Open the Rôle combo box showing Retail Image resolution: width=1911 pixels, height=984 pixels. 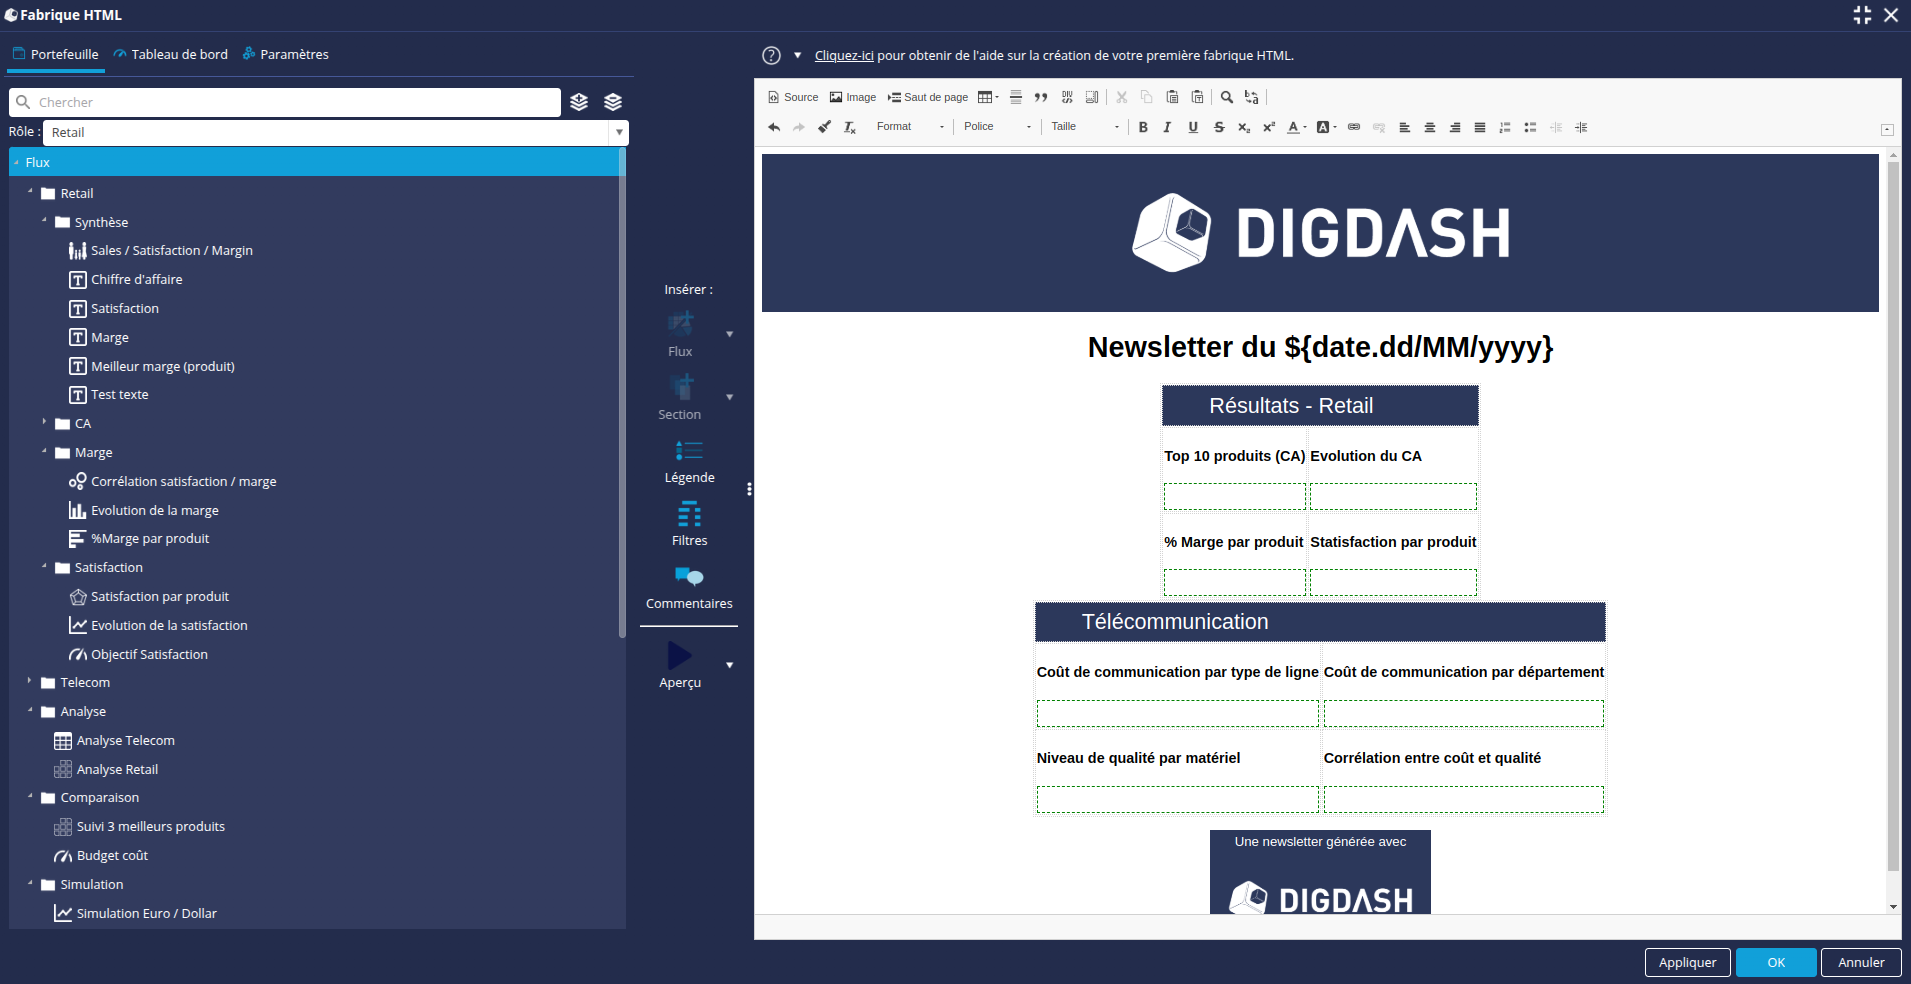pyautogui.click(x=335, y=132)
